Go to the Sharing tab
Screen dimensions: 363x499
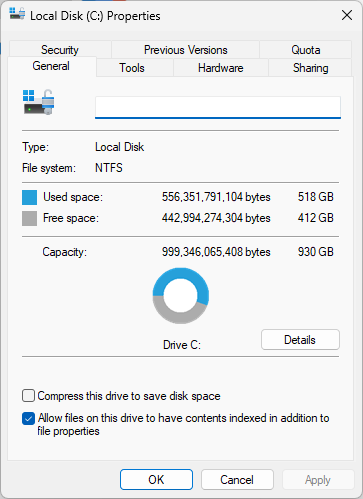coord(310,68)
